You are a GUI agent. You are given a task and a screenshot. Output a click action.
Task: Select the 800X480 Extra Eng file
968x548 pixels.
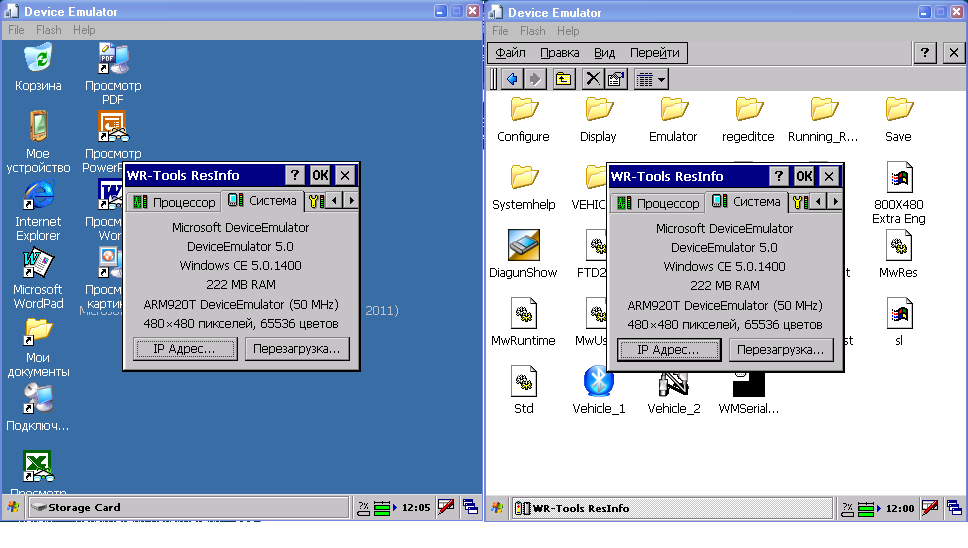coord(899,193)
